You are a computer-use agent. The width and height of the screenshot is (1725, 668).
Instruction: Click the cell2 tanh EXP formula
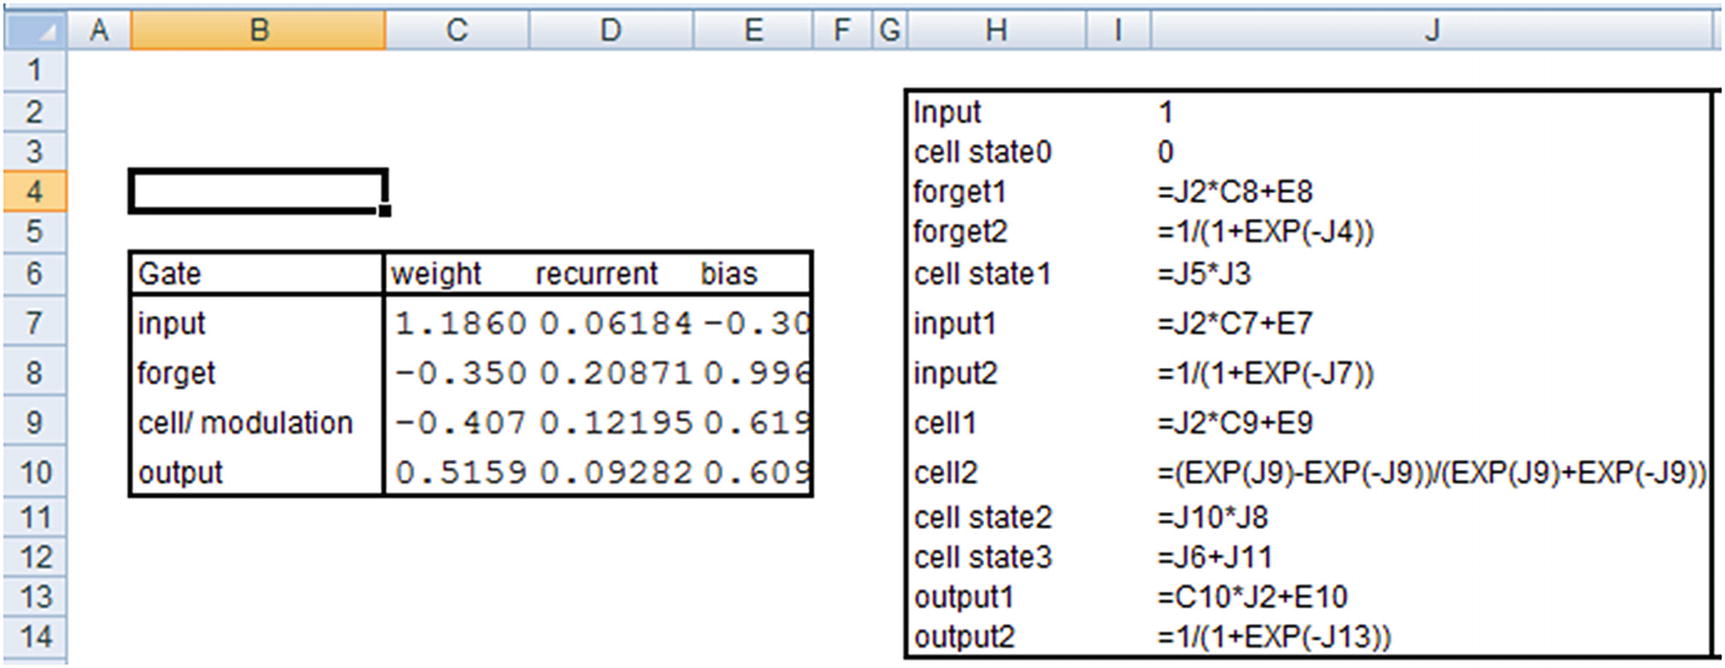point(1431,472)
